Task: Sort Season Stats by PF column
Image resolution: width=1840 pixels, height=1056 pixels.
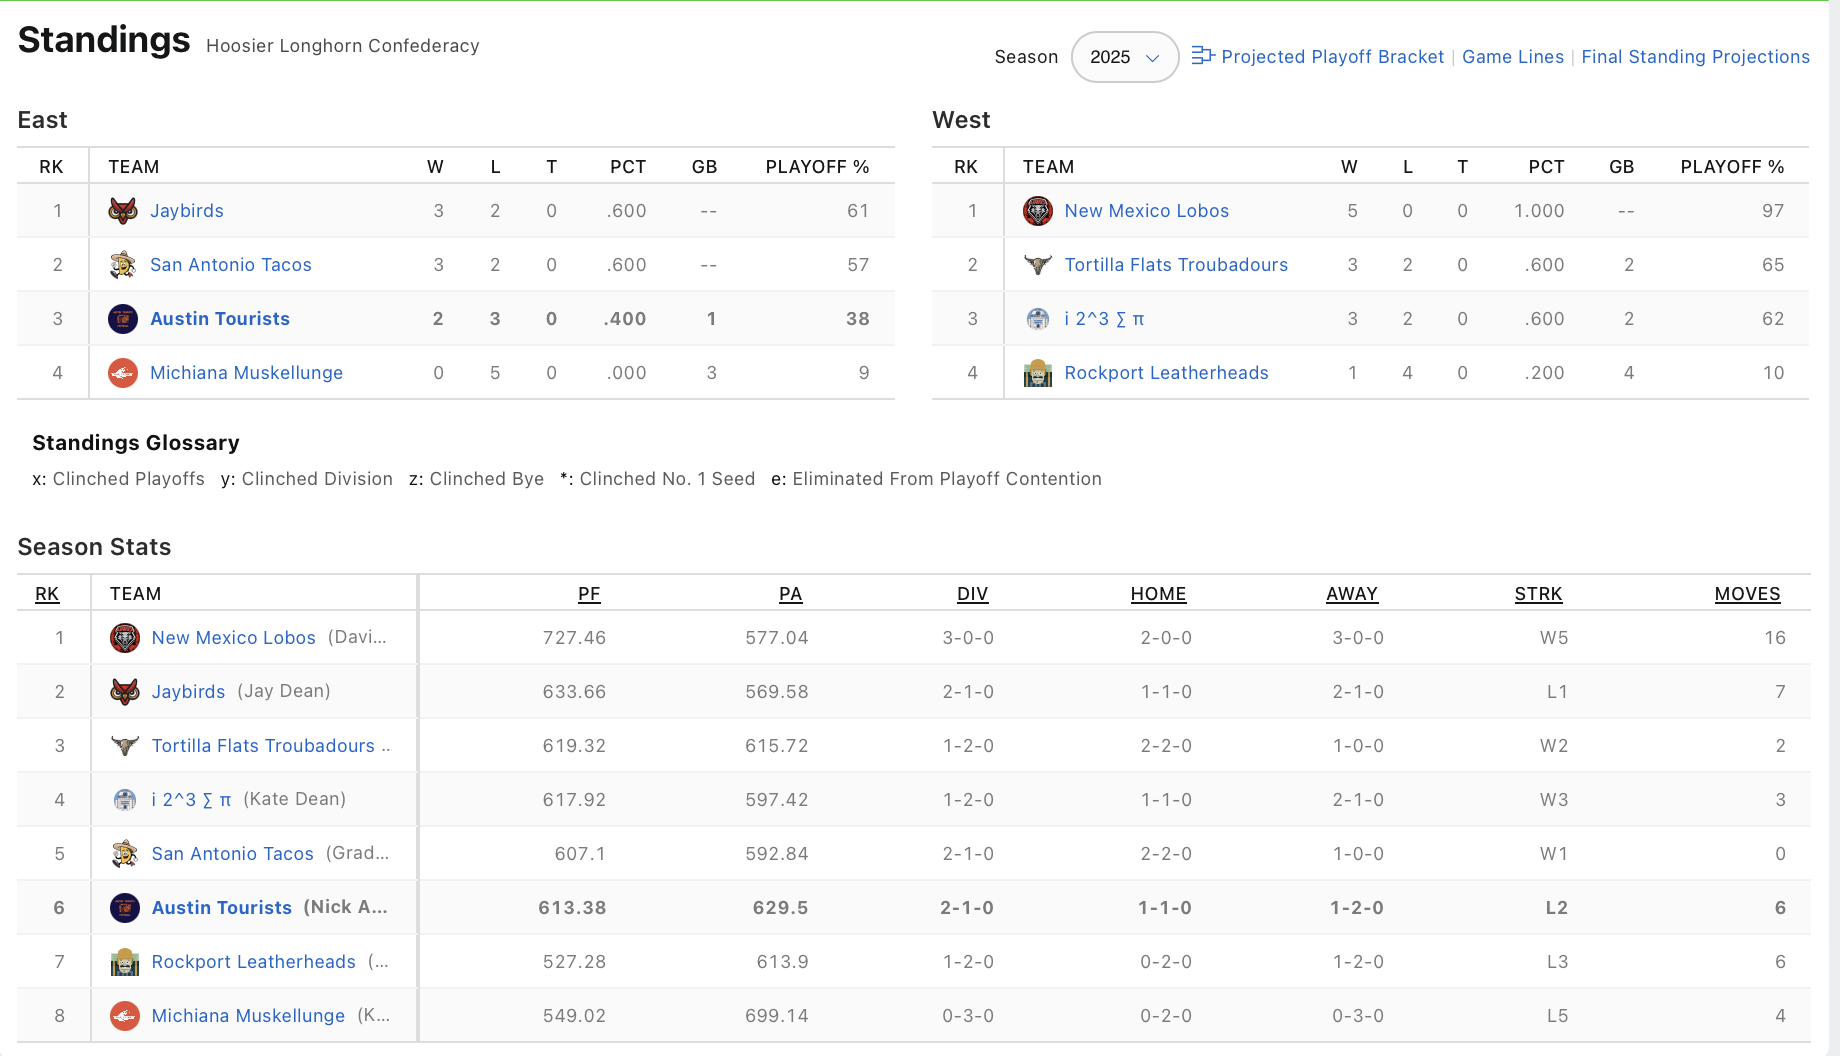Action: pos(589,594)
